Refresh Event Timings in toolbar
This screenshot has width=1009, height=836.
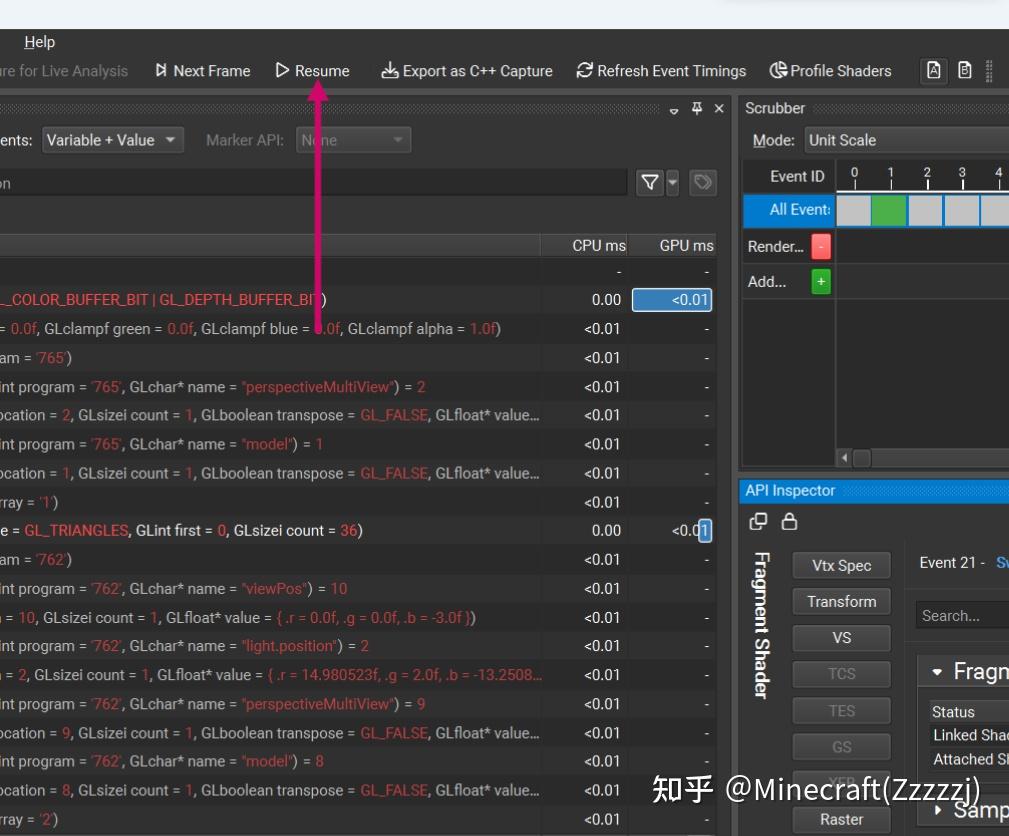point(661,71)
